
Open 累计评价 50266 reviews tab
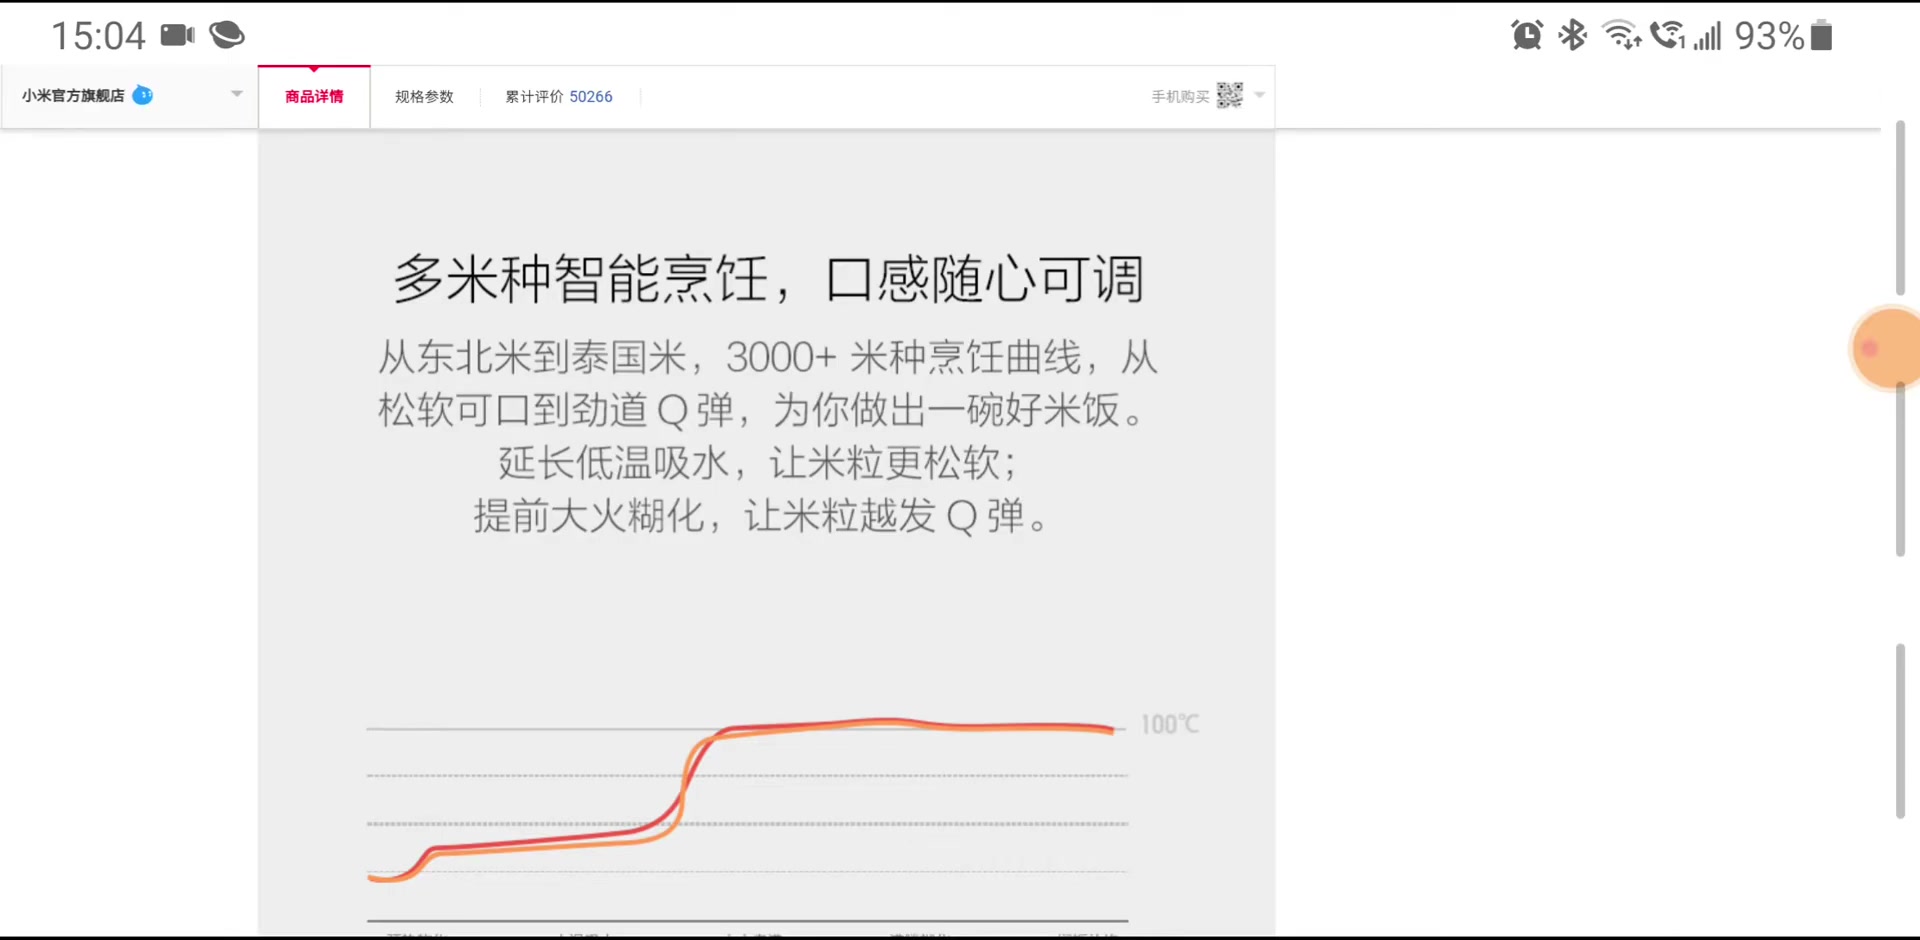[x=558, y=97]
